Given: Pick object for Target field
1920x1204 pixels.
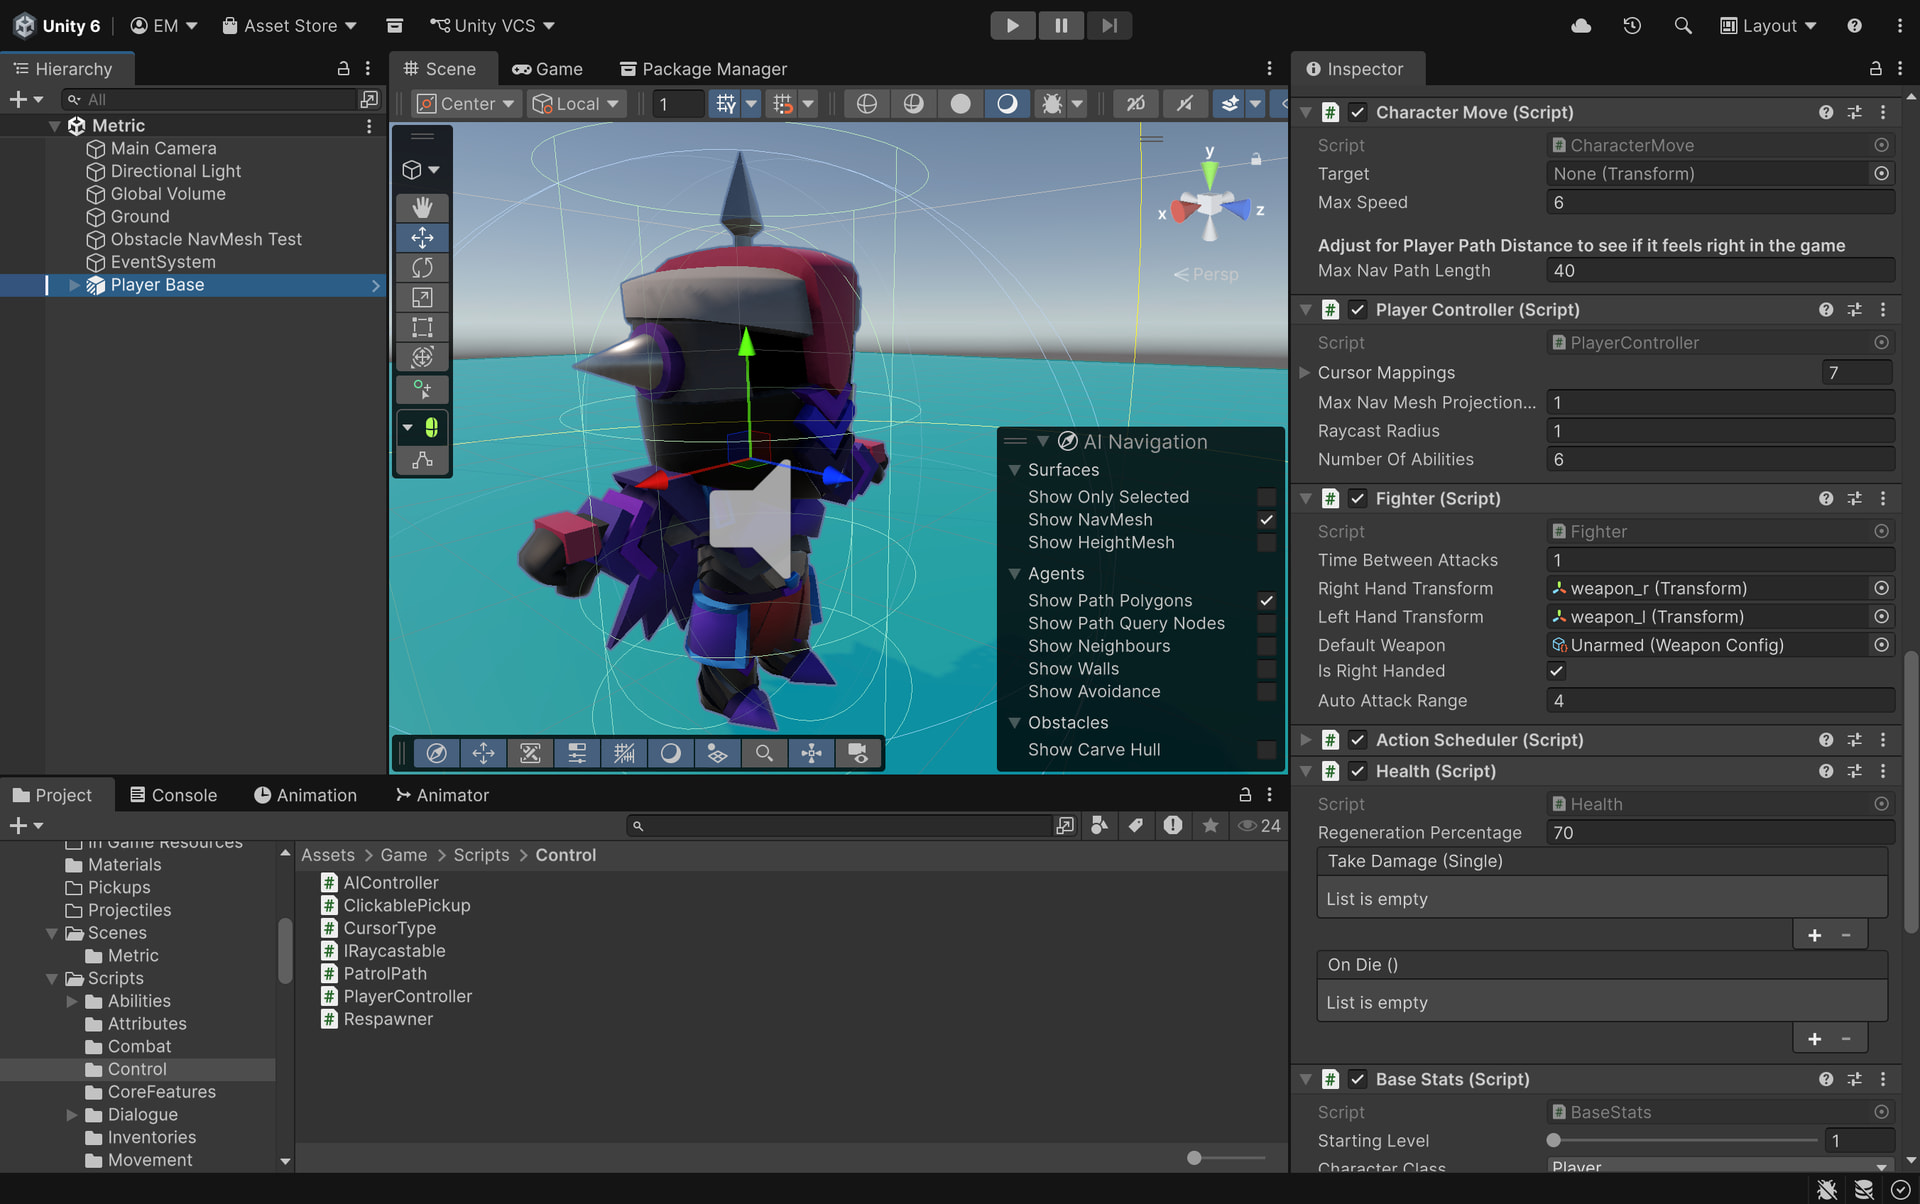Looking at the screenshot, I should click(1881, 173).
